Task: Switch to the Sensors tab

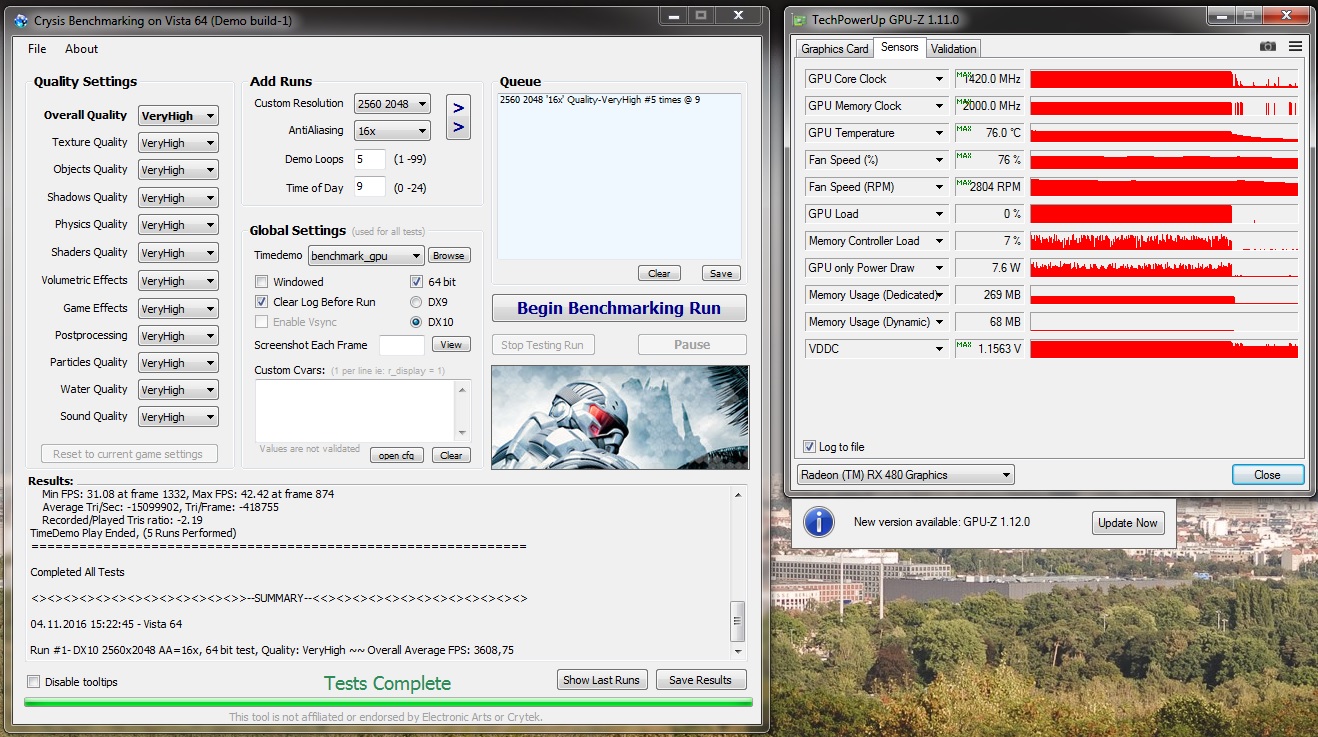Action: pos(900,47)
